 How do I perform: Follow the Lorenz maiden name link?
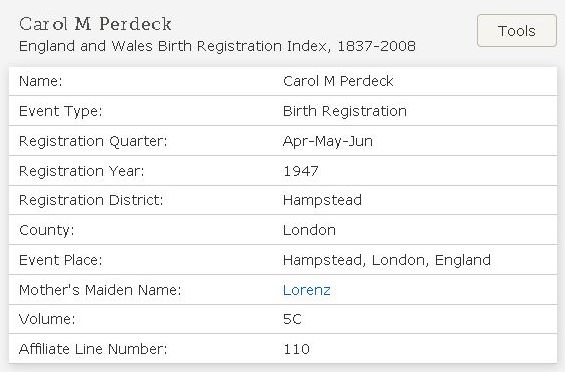pyautogui.click(x=307, y=290)
